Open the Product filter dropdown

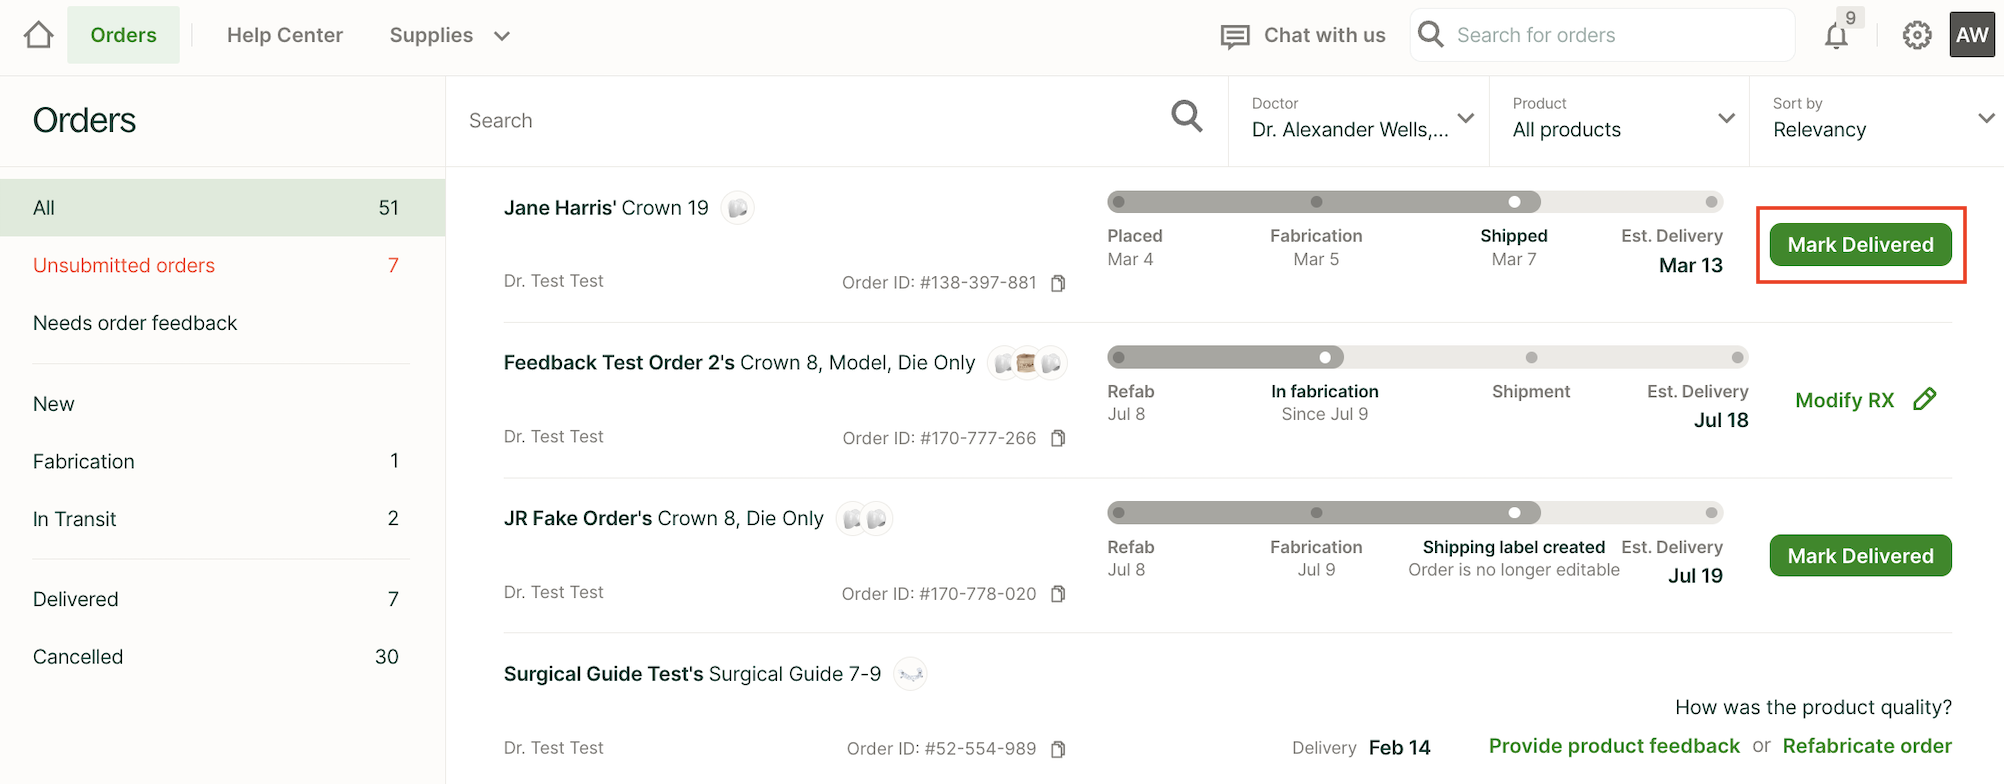(x=1622, y=119)
